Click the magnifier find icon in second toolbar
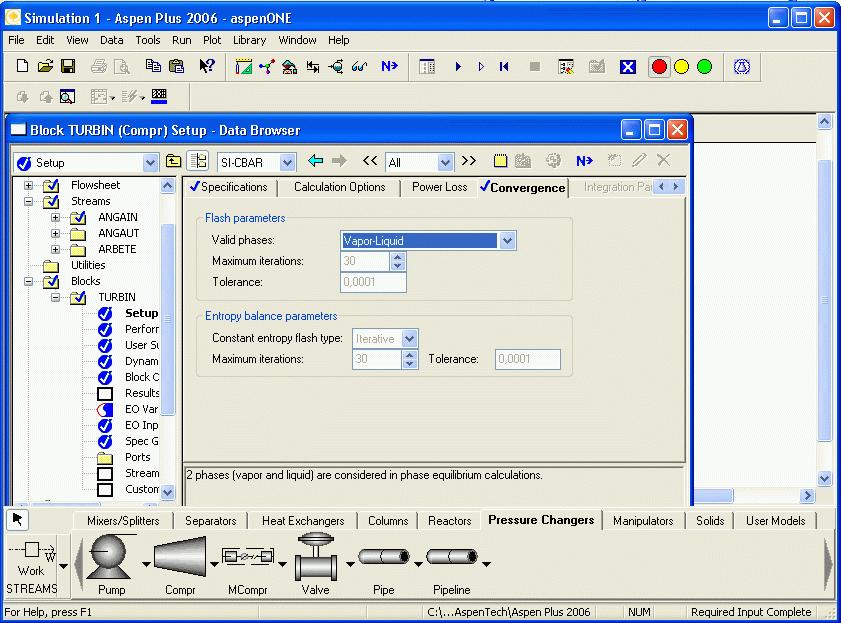This screenshot has width=841, height=623. tap(67, 97)
